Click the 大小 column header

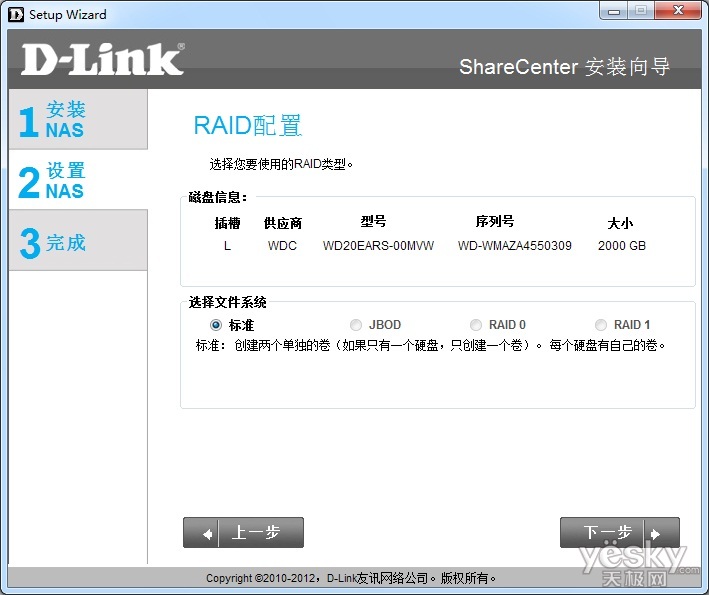(620, 222)
